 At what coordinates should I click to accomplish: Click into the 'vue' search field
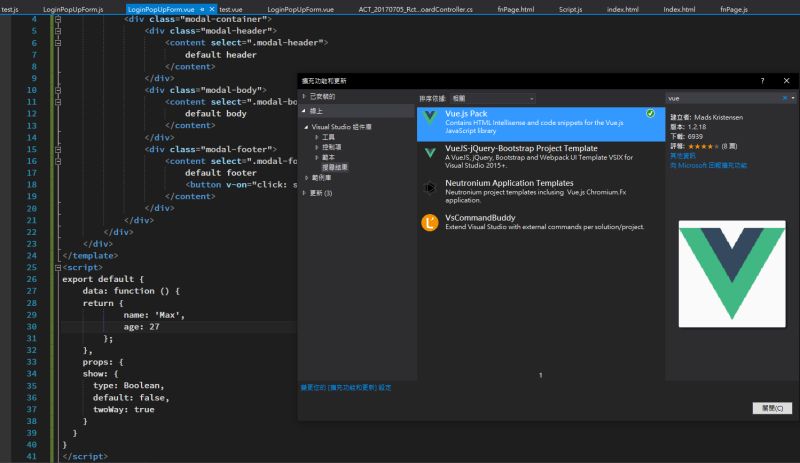tap(723, 98)
